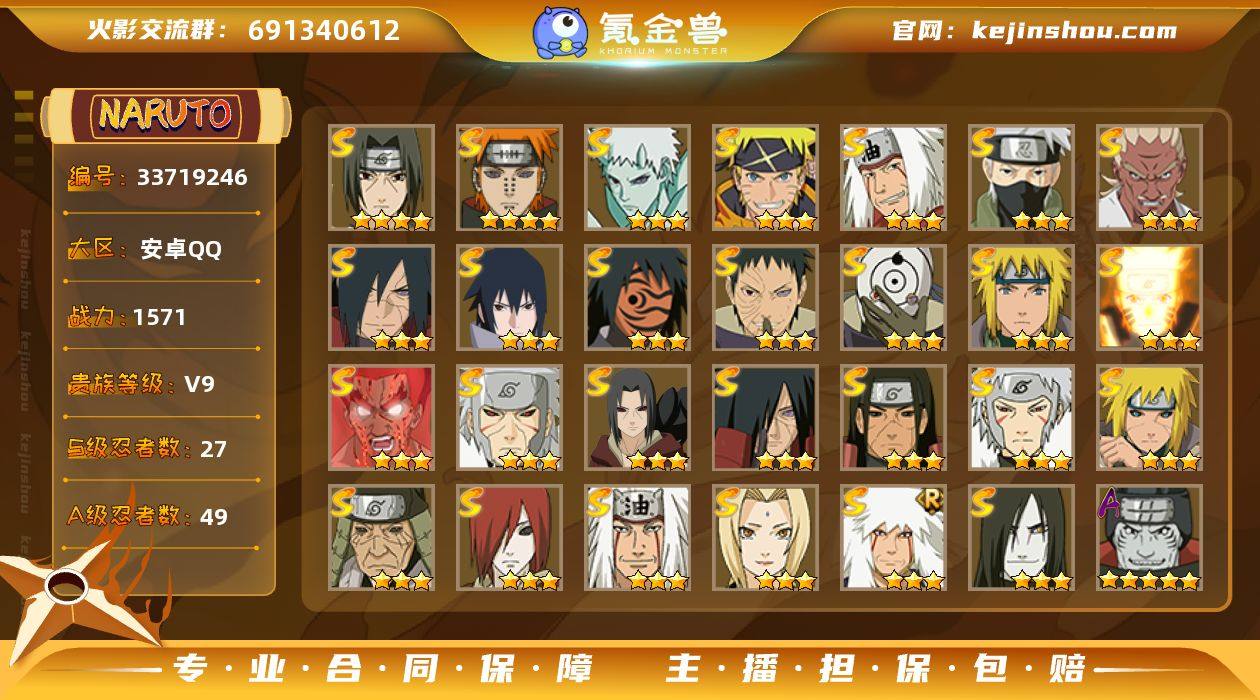
Task: Click the shuriken icon in bottom corner
Action: click(x=75, y=590)
